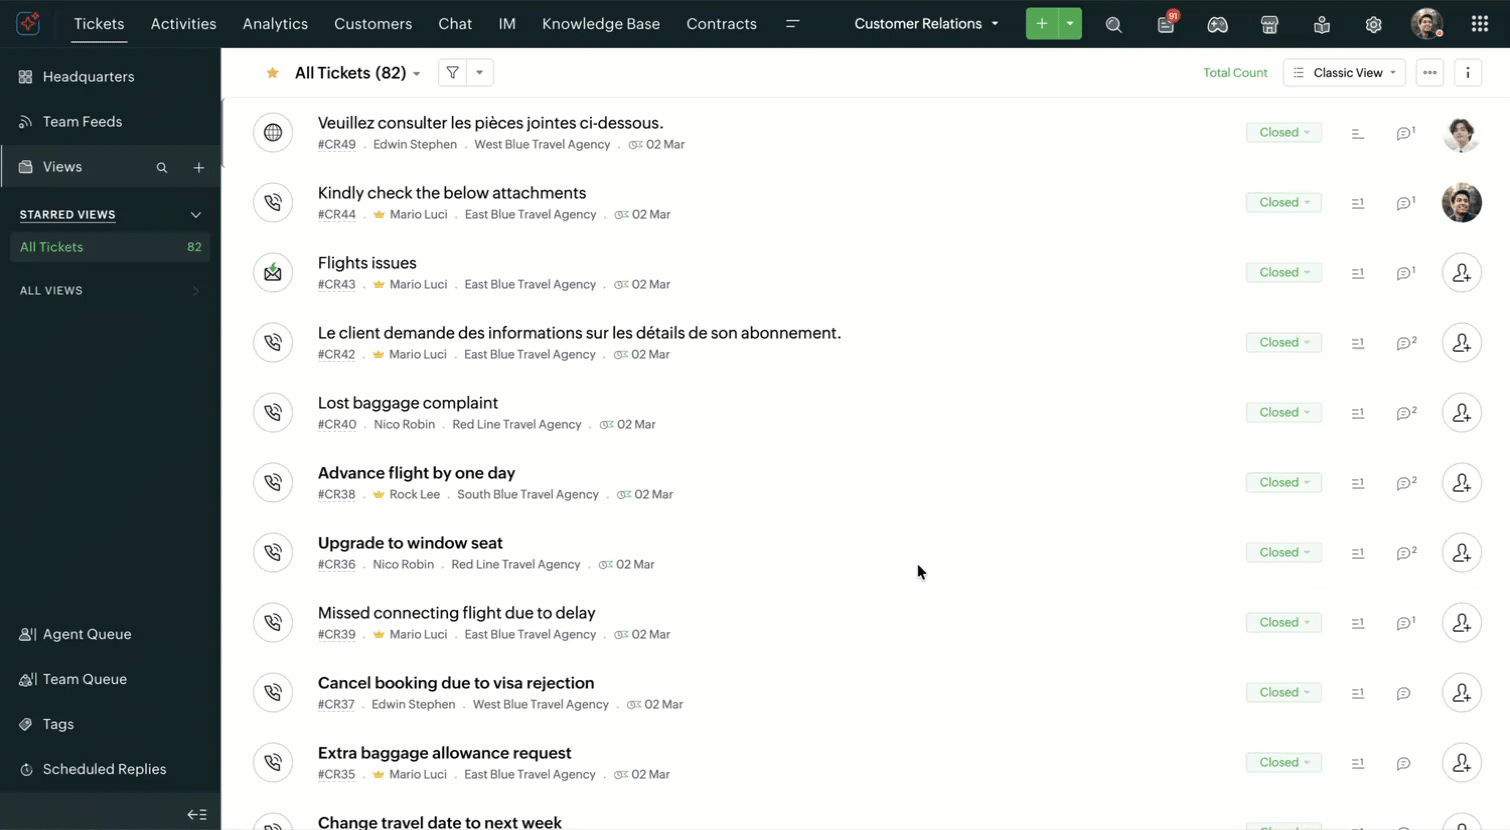Select the All Tickets starred view
1510x830 pixels.
[x=110, y=247]
